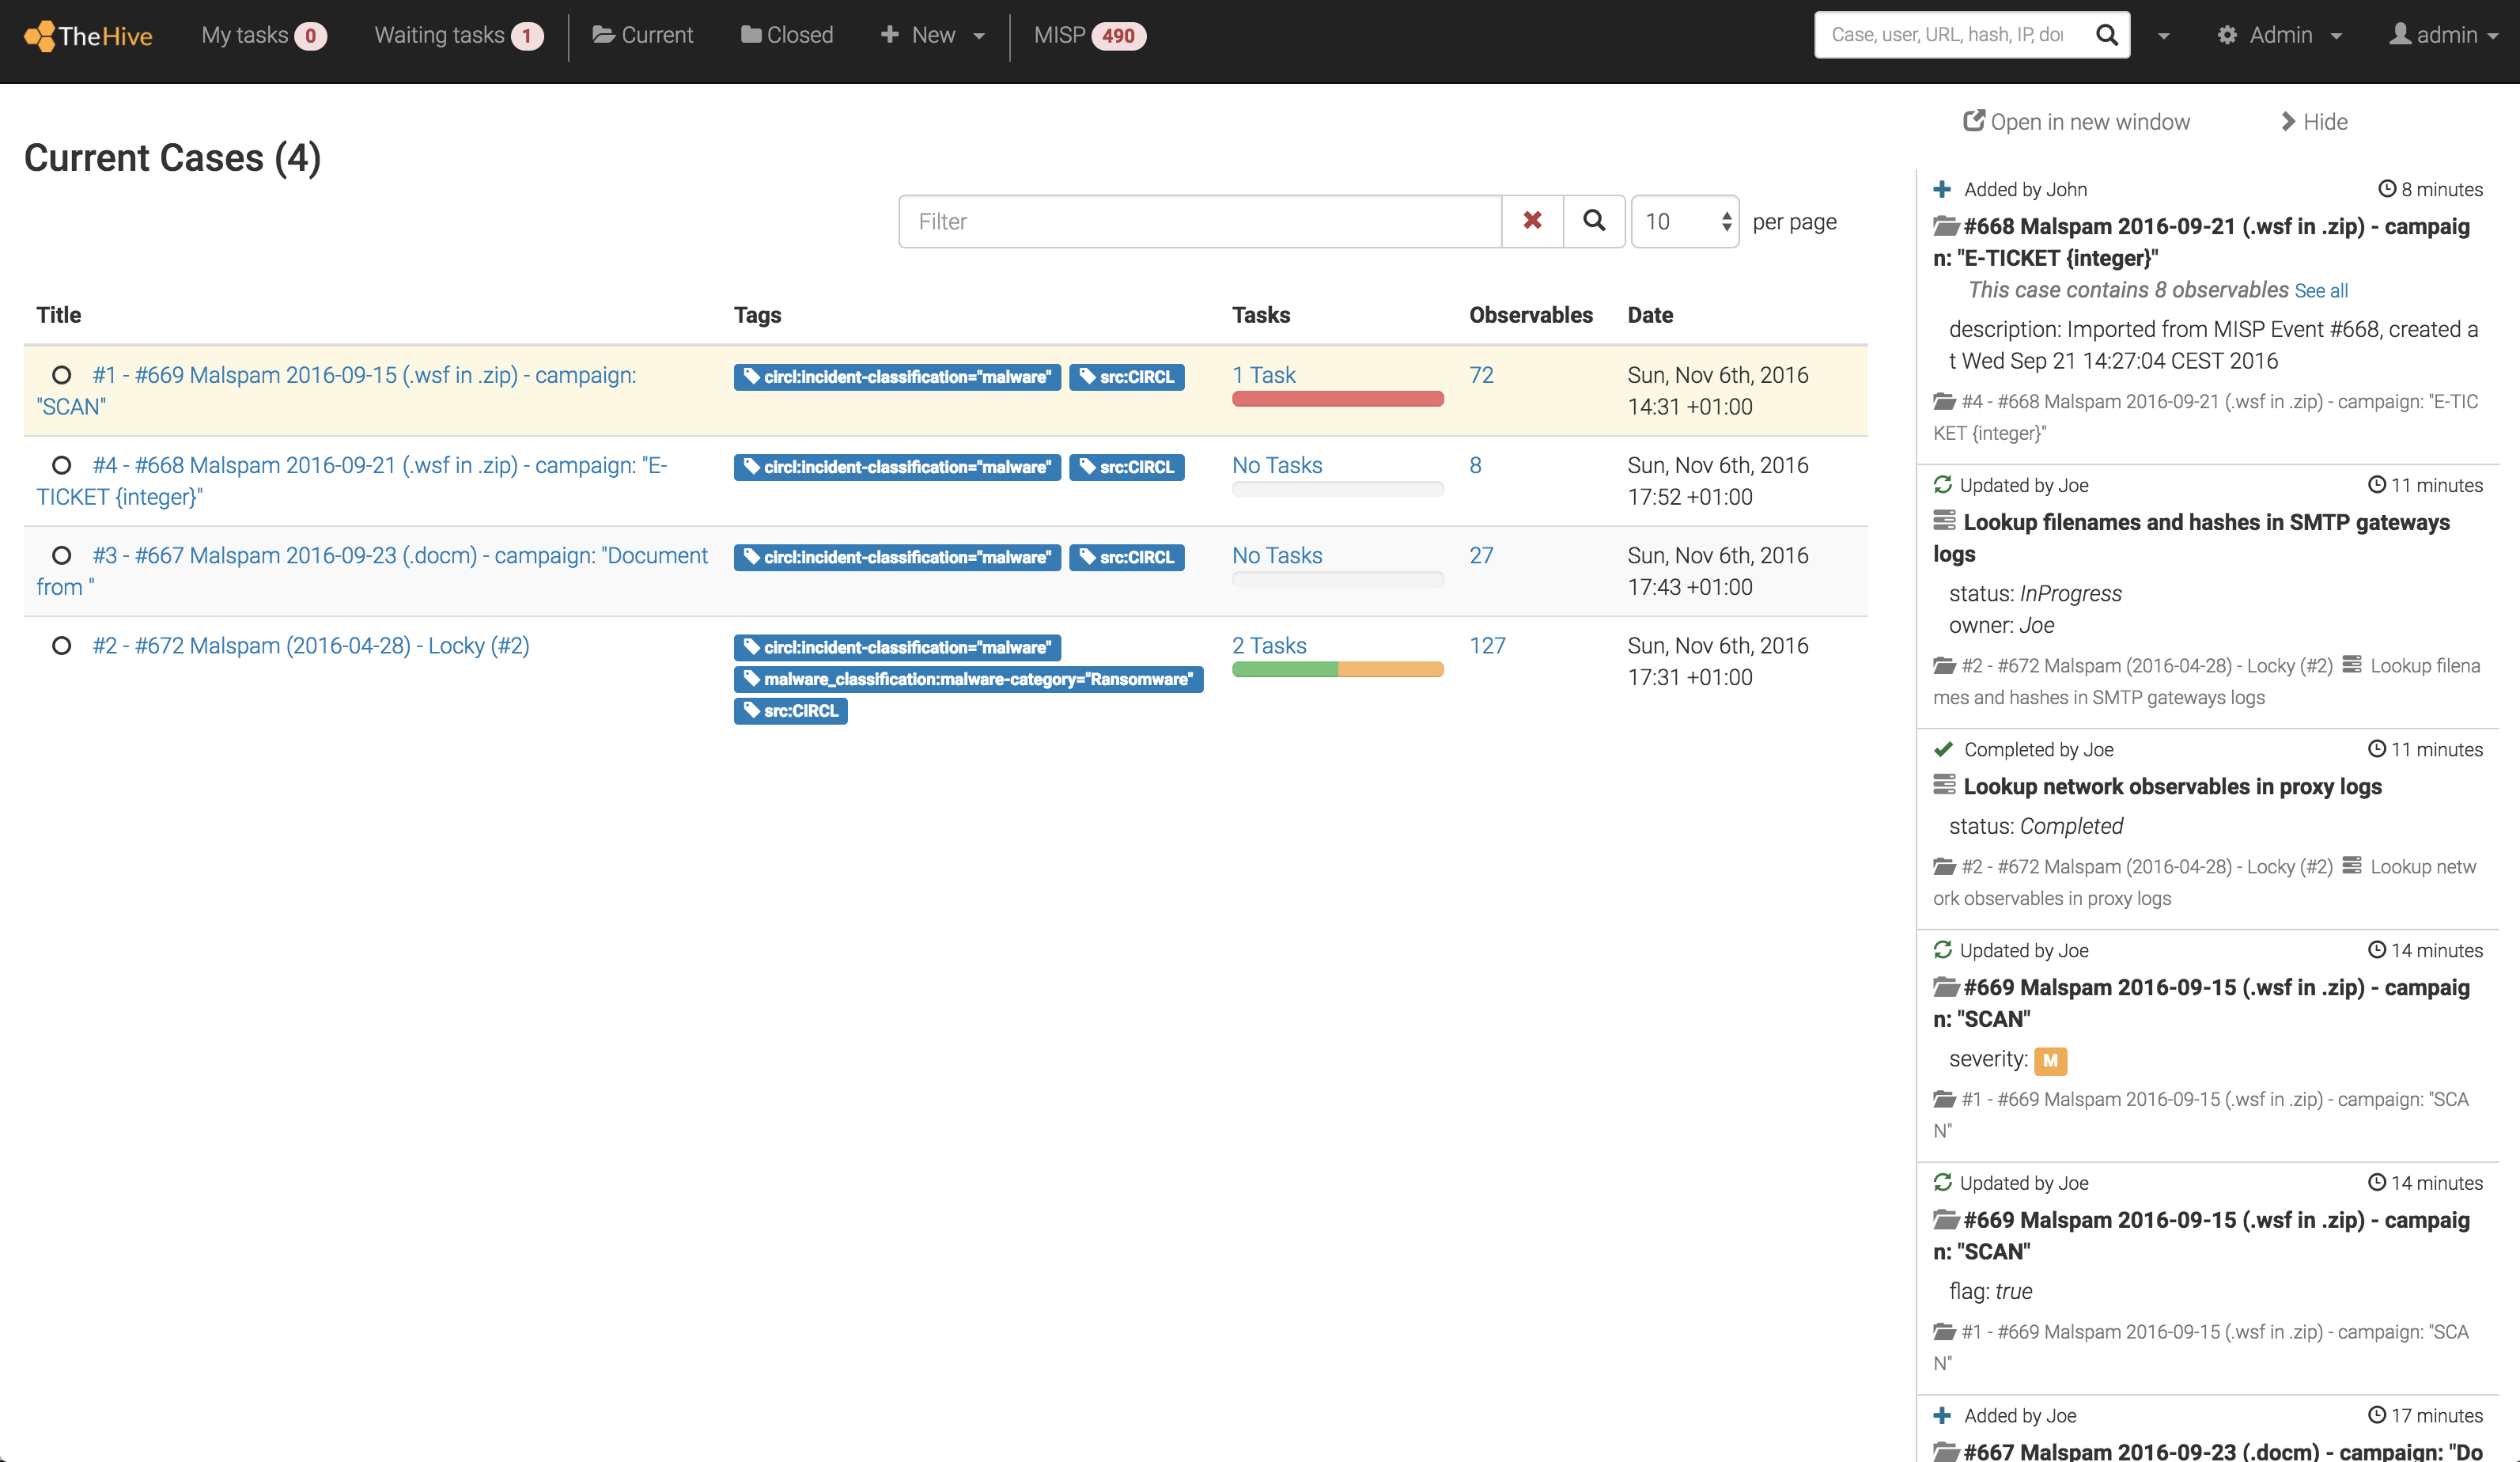This screenshot has height=1462, width=2520.
Task: Clear the filter with red X icon
Action: click(x=1532, y=221)
